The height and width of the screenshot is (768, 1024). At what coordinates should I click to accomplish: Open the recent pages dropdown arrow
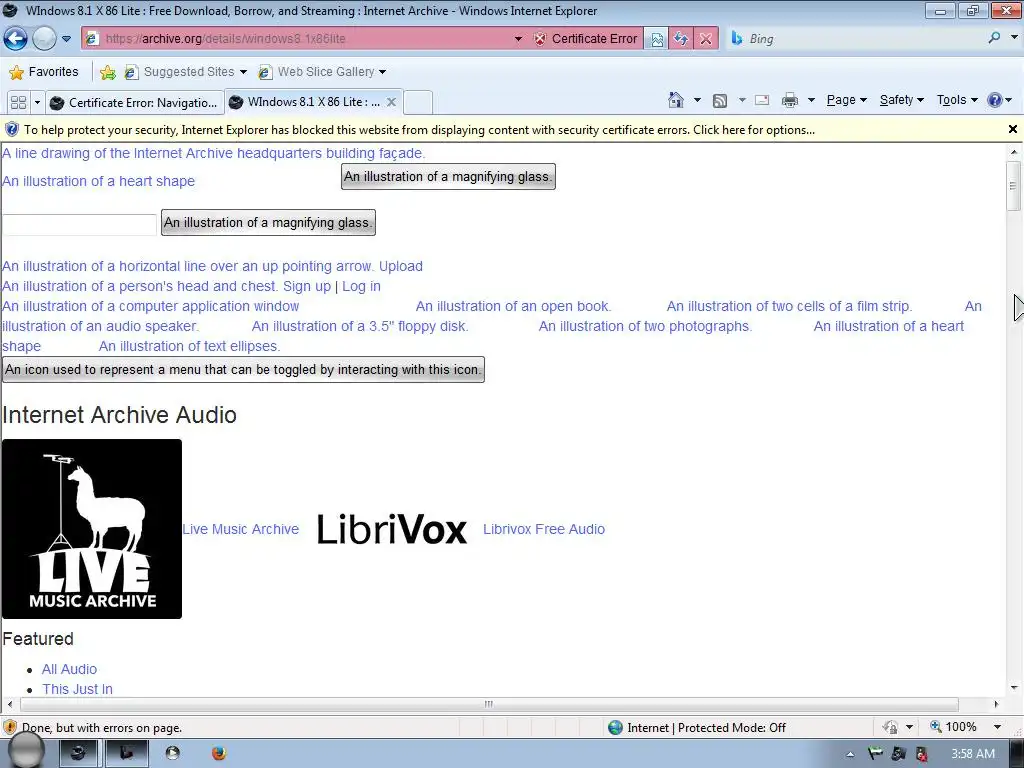(x=67, y=39)
